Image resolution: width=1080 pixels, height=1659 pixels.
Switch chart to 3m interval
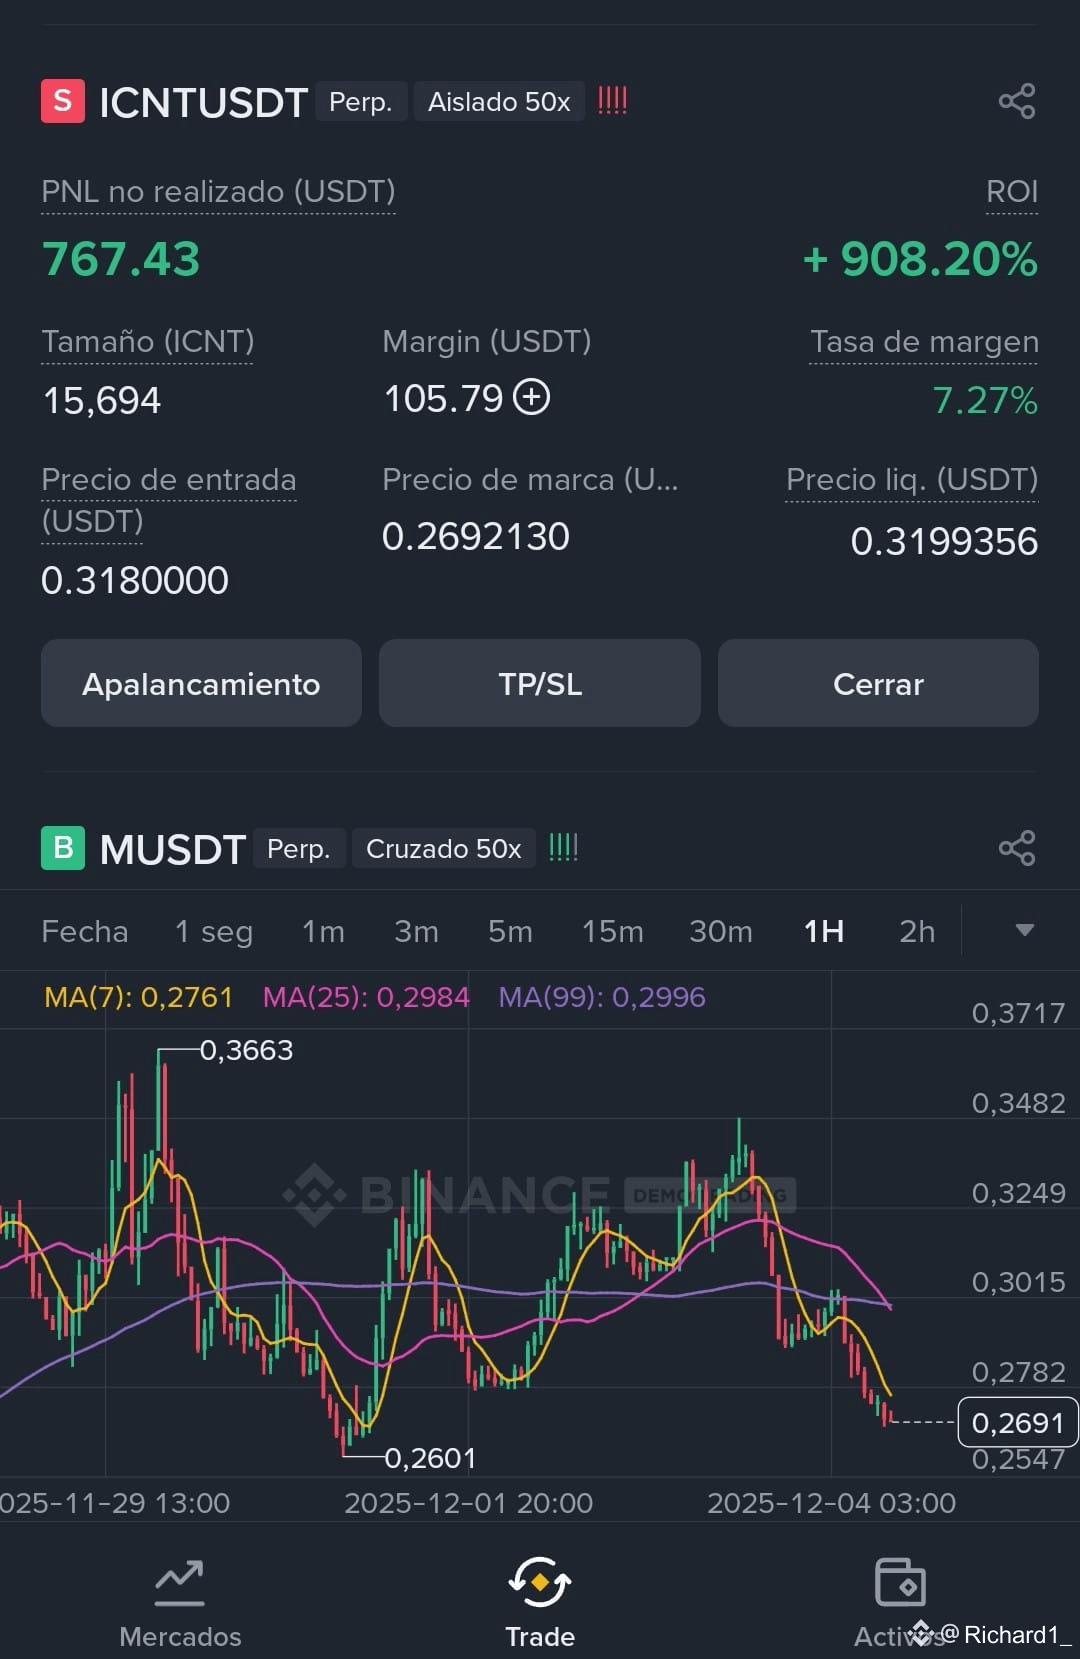pos(416,931)
